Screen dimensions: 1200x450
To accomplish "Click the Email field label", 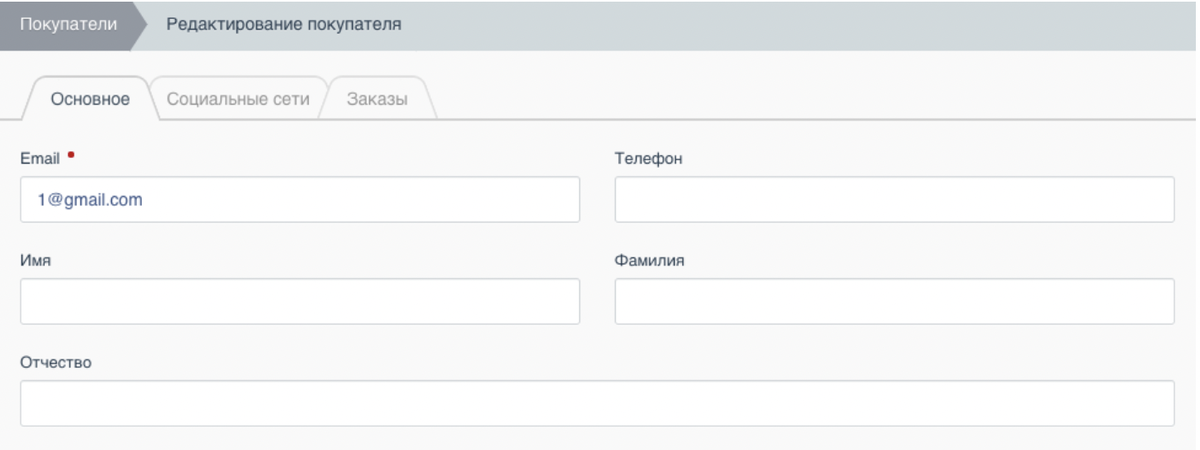I will [x=40, y=159].
